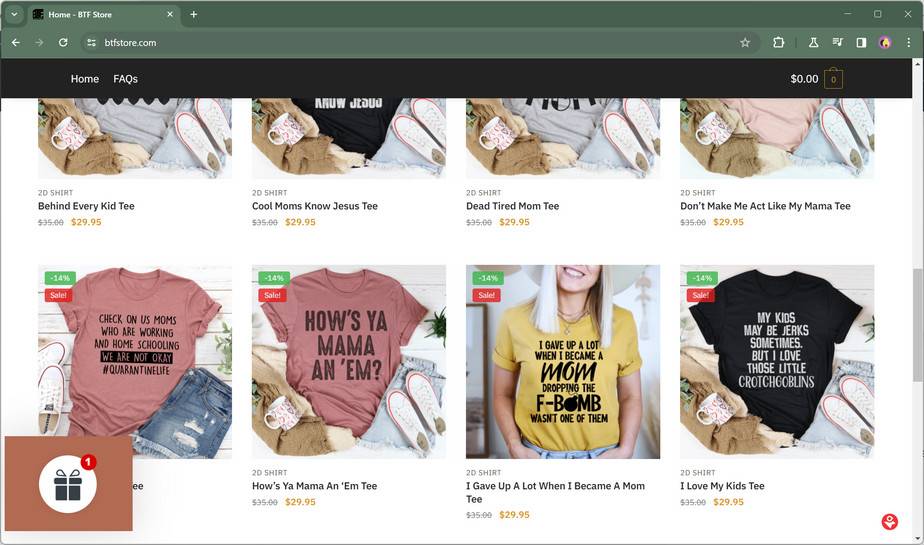View site information icon in address bar
The width and height of the screenshot is (924, 545).
pyautogui.click(x=91, y=42)
